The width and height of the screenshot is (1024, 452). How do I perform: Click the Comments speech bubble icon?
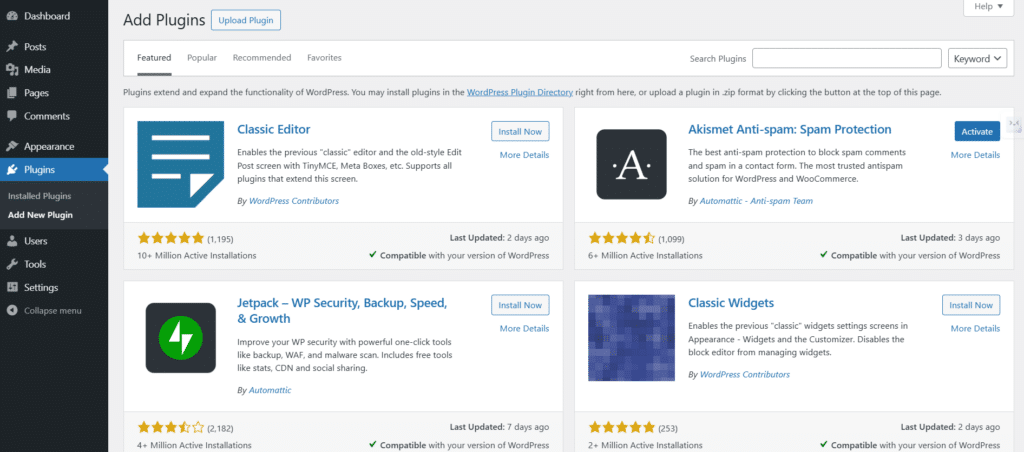(x=12, y=116)
